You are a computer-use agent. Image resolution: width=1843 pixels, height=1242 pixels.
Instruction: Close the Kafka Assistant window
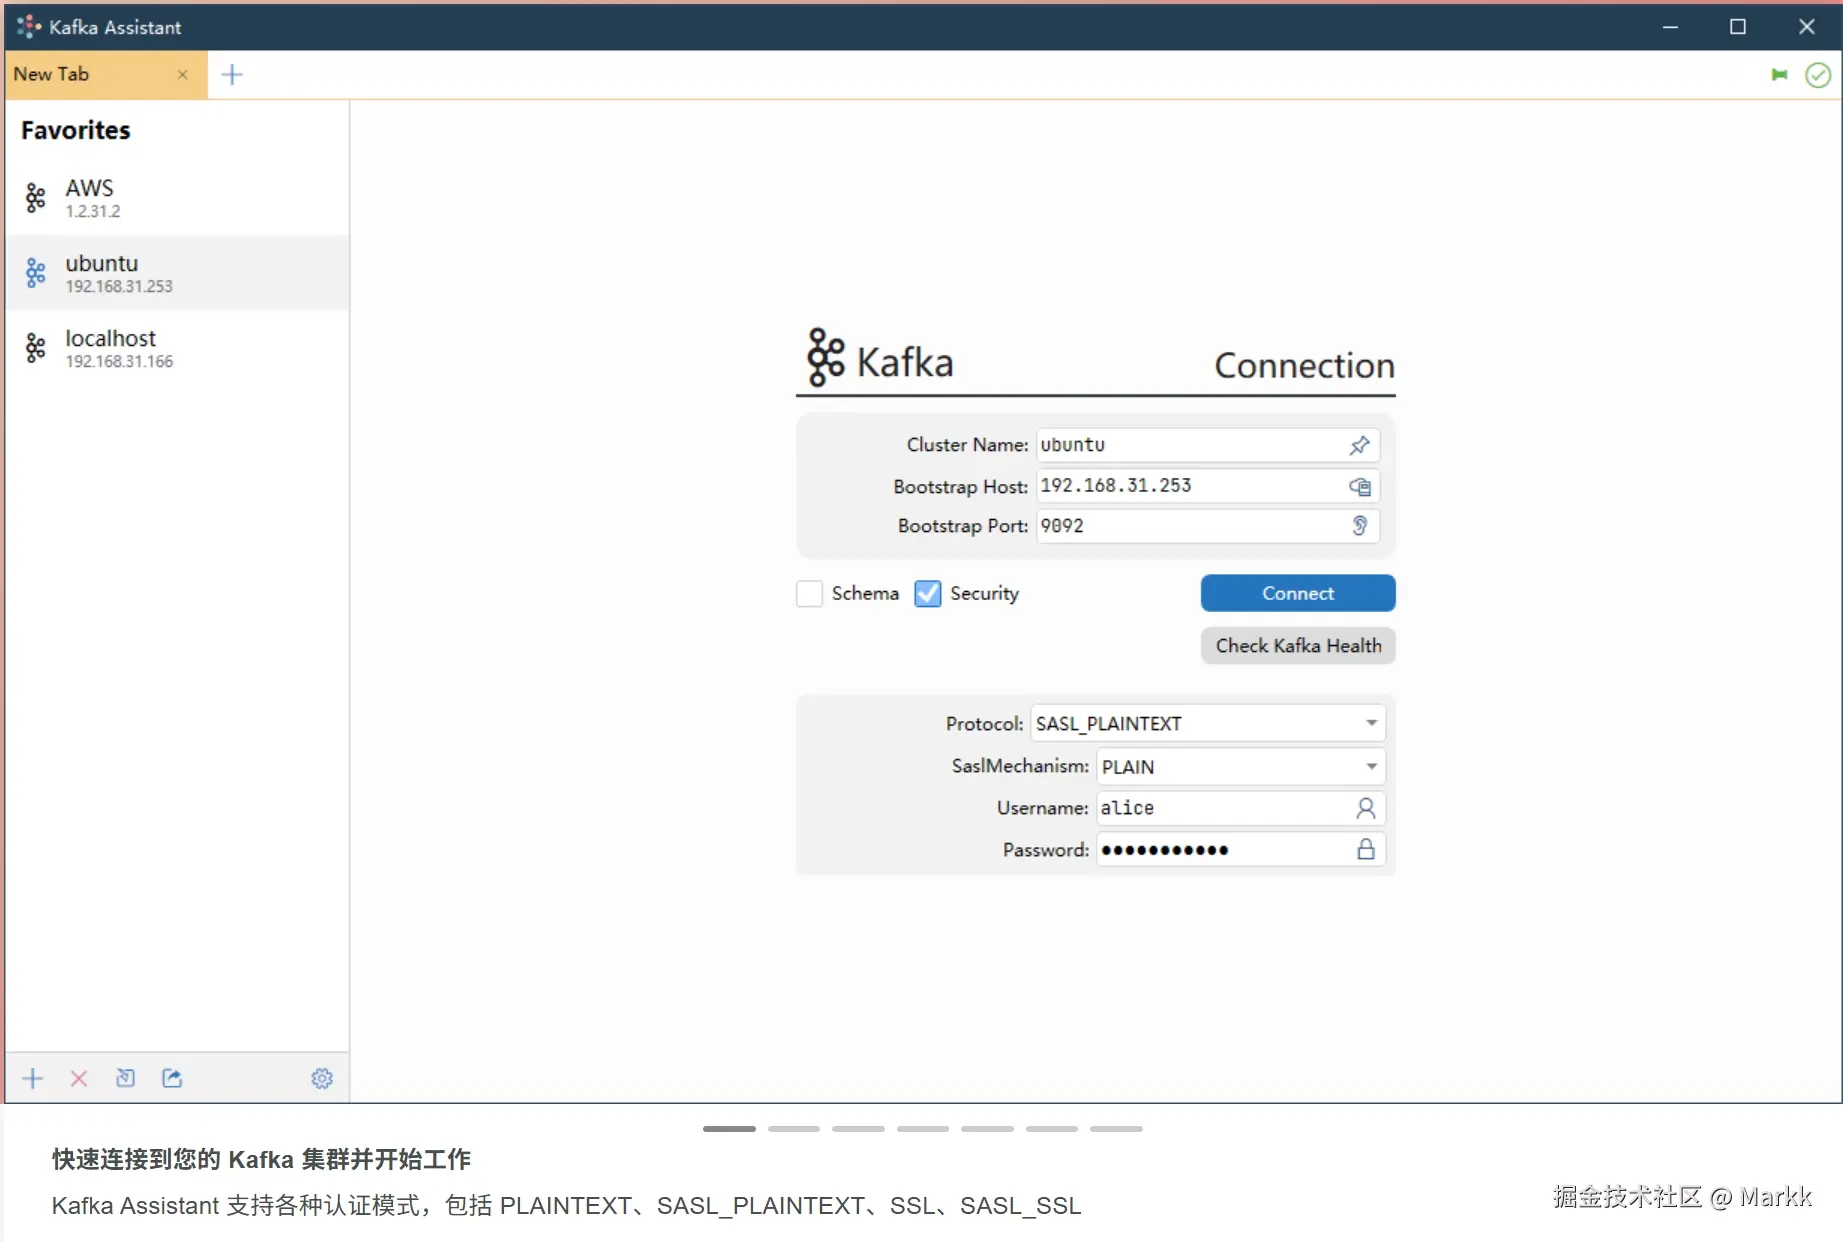(x=1806, y=27)
